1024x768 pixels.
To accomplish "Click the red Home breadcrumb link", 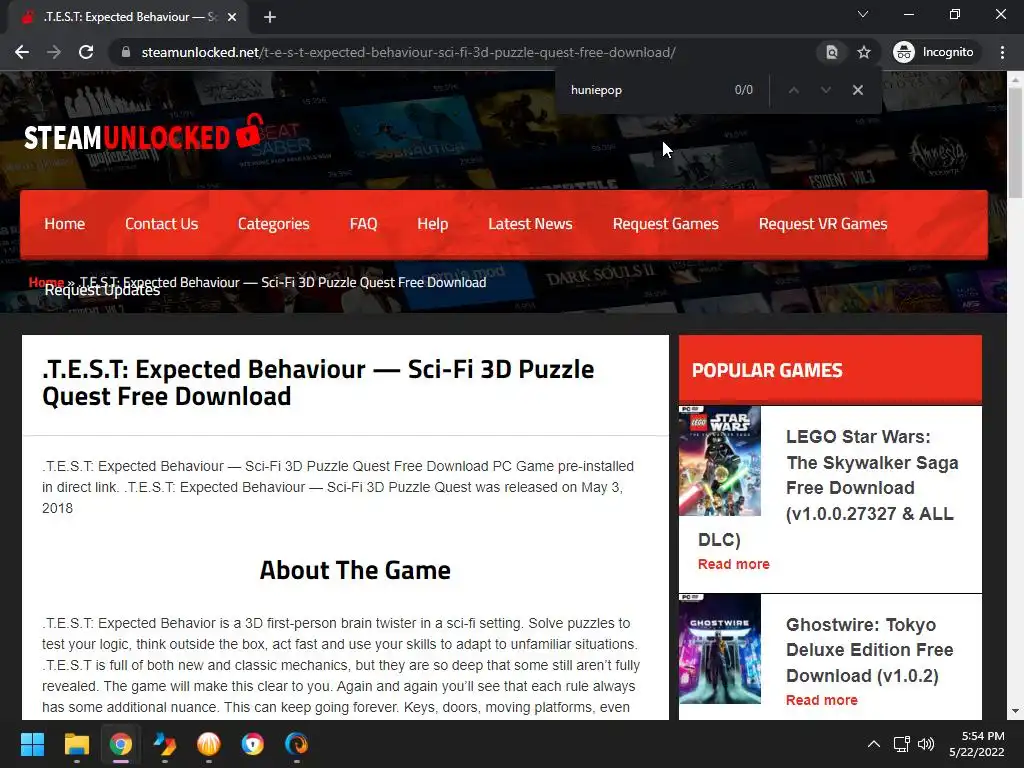I will pos(46,282).
